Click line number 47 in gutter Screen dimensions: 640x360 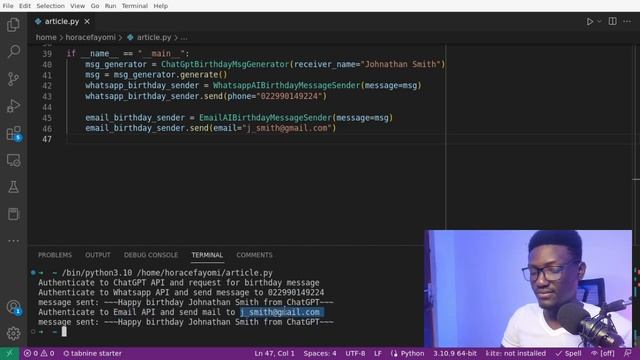coord(47,139)
